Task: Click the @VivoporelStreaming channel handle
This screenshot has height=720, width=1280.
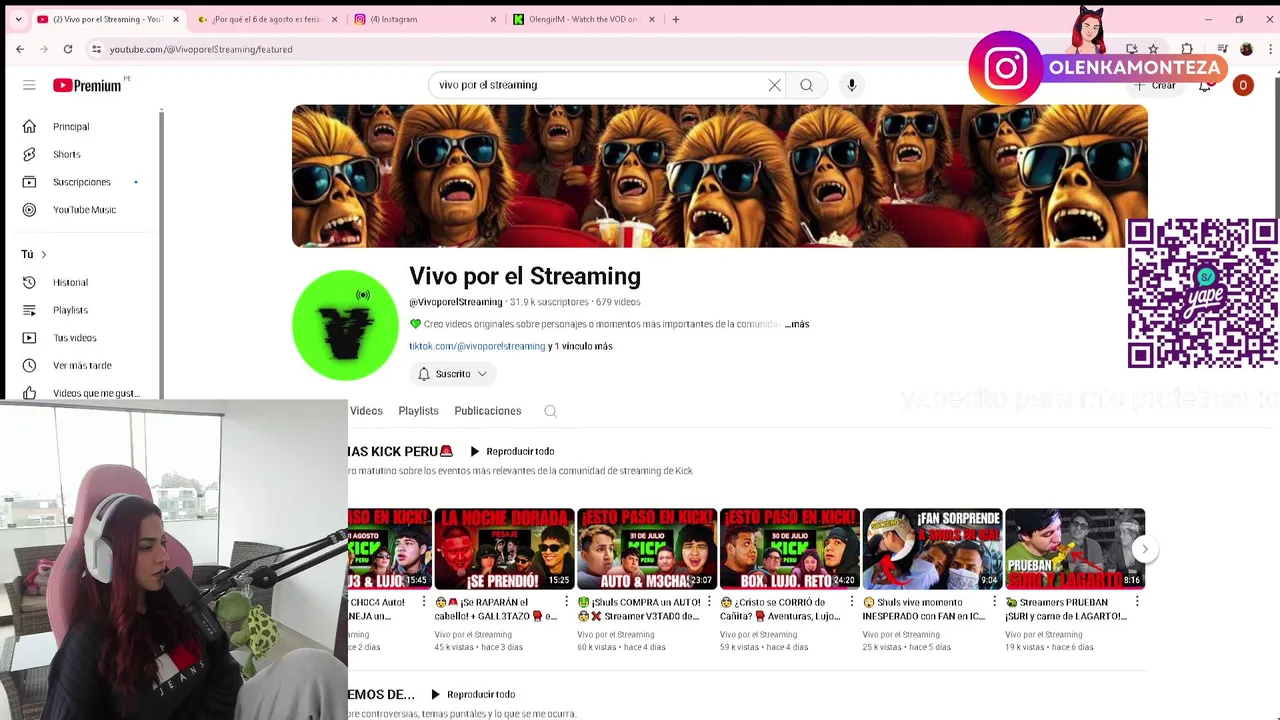Action: (455, 302)
